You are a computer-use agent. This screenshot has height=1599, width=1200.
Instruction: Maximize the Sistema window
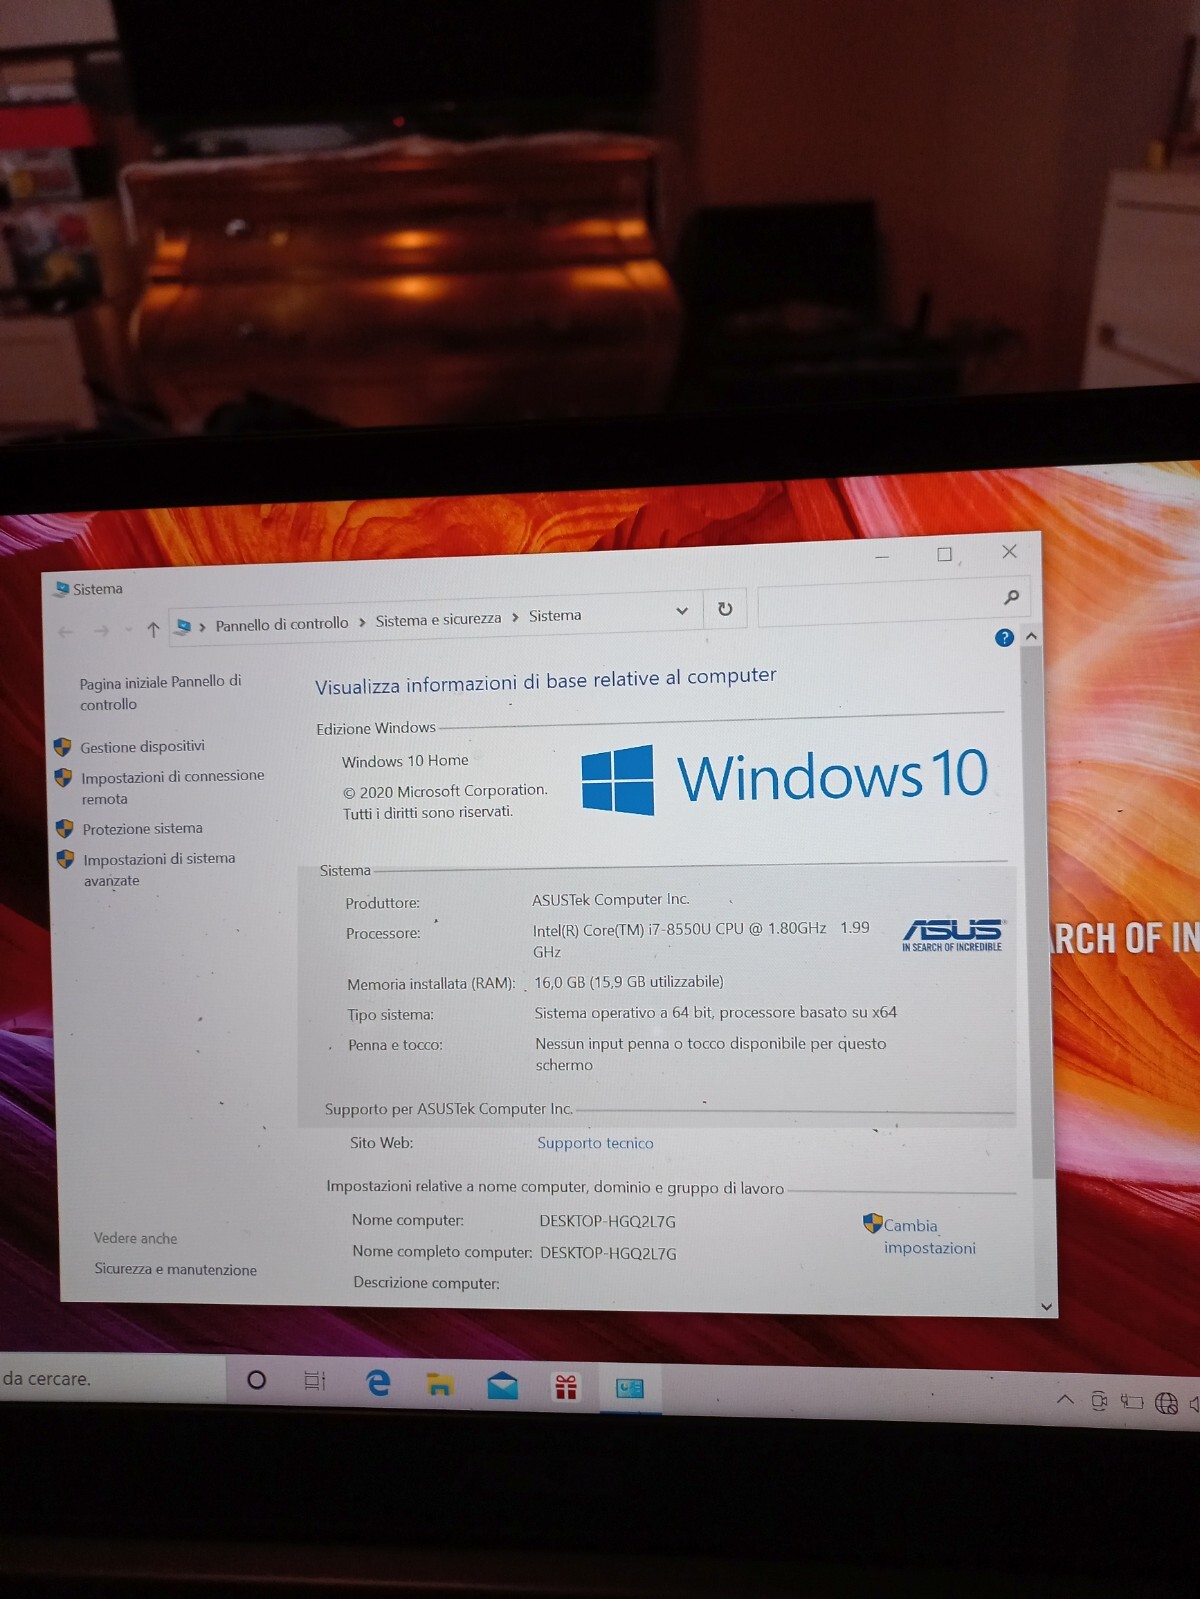point(945,554)
